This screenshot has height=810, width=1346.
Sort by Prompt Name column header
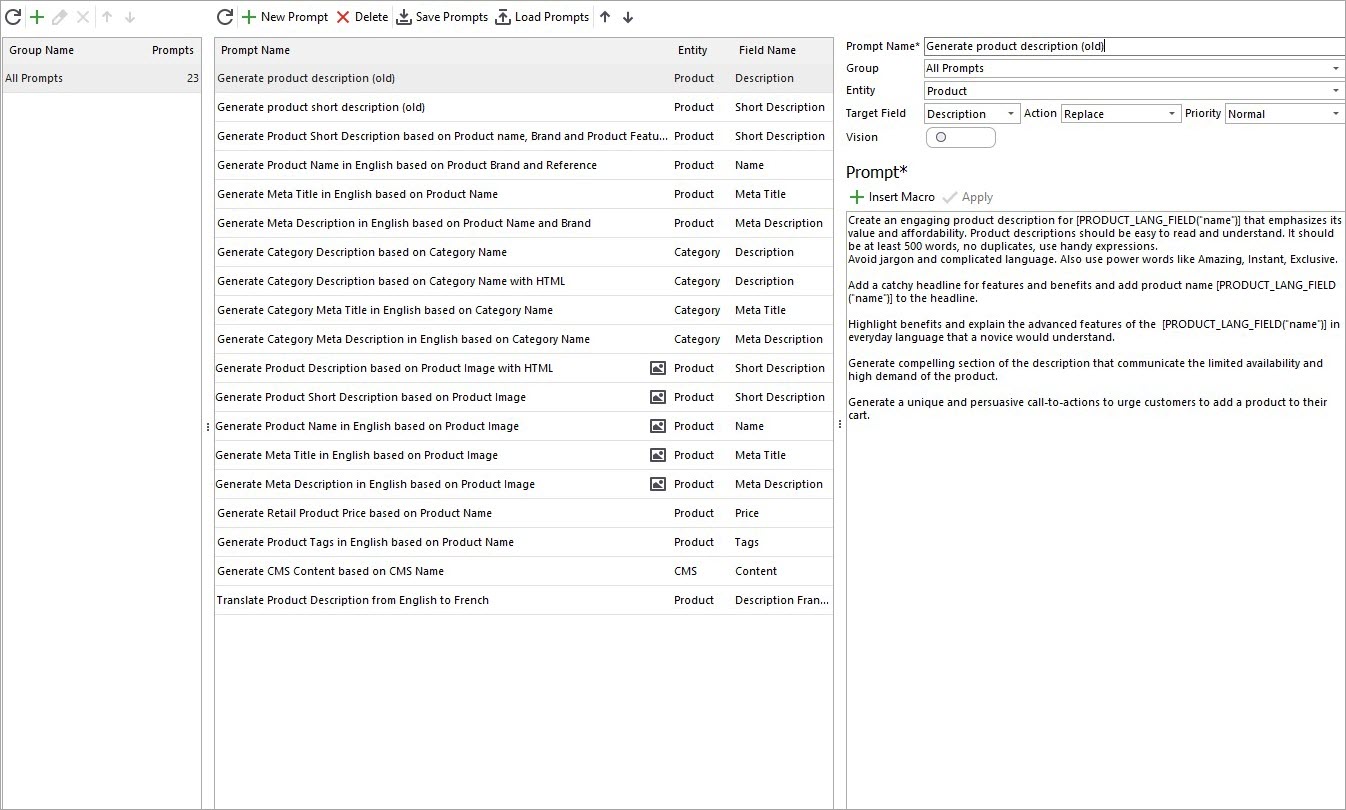click(255, 50)
